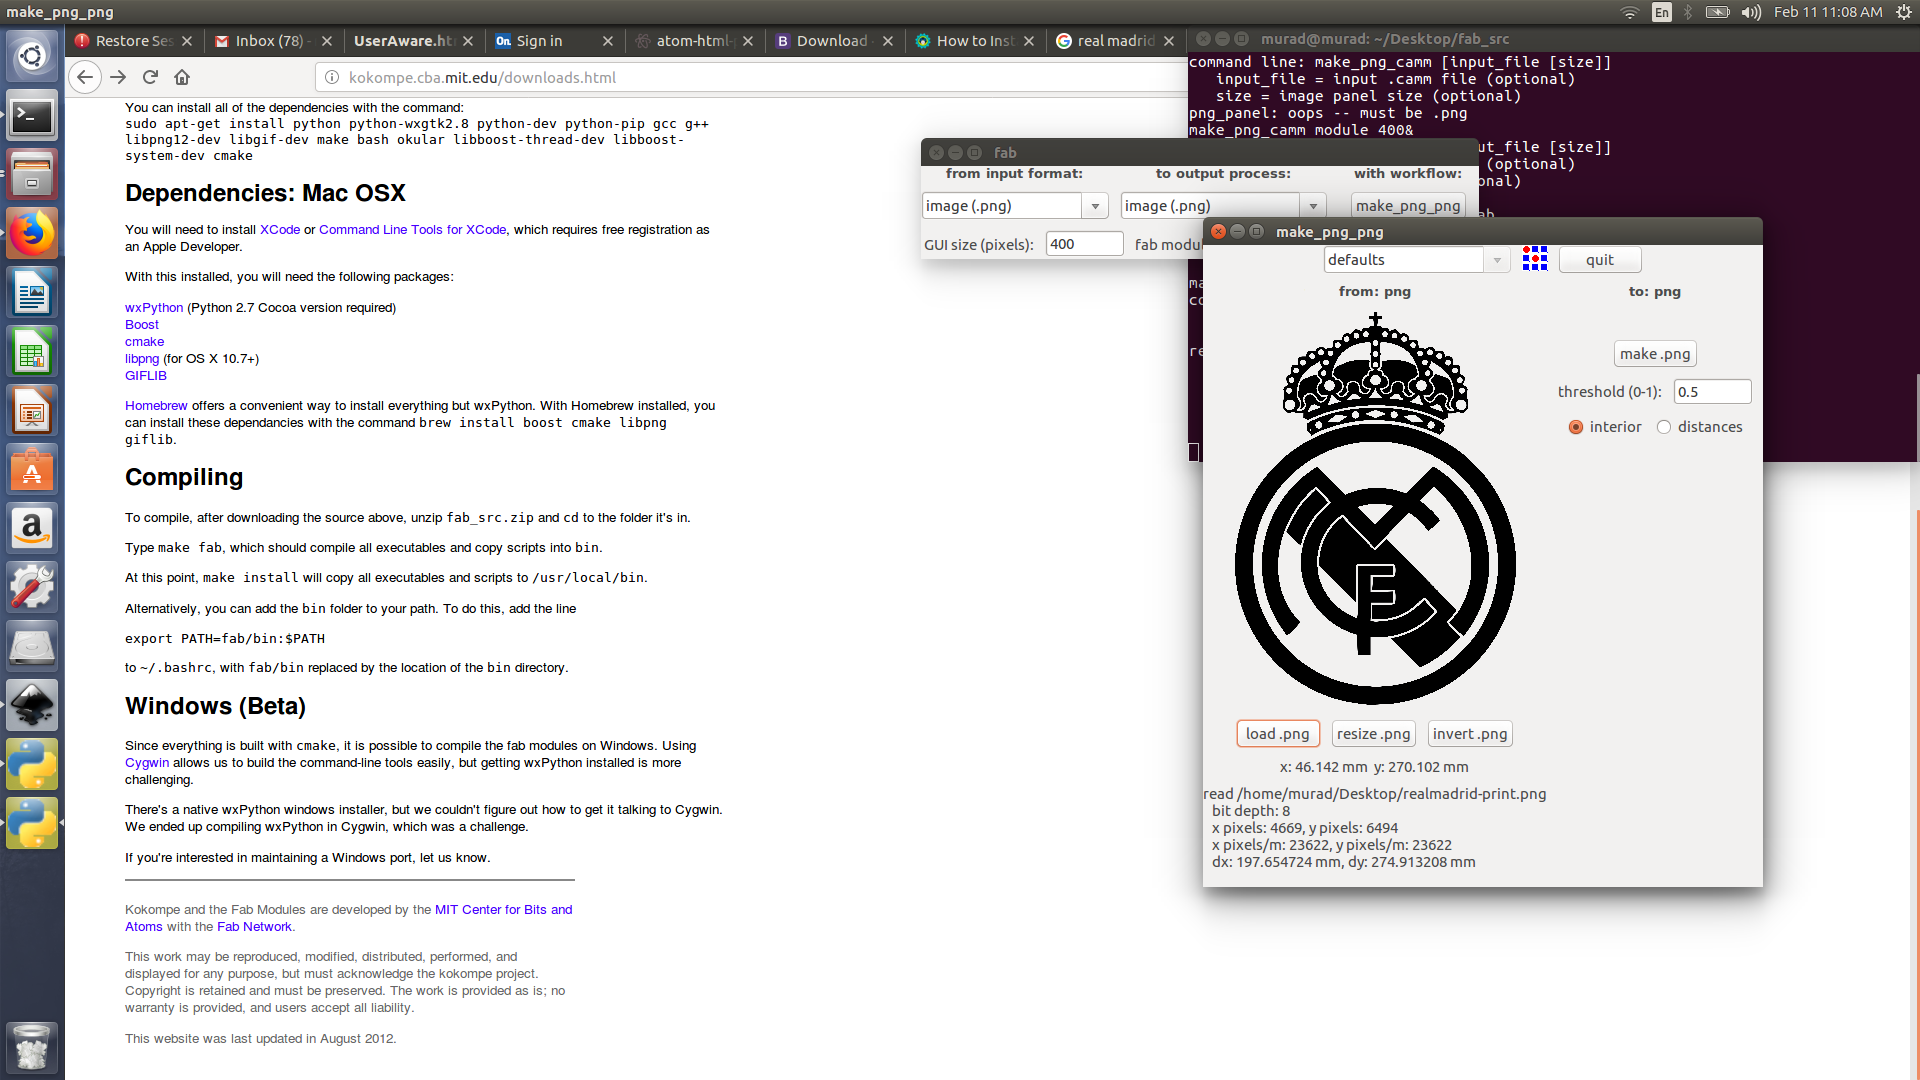Reload the kokompe downloads page

(150, 77)
